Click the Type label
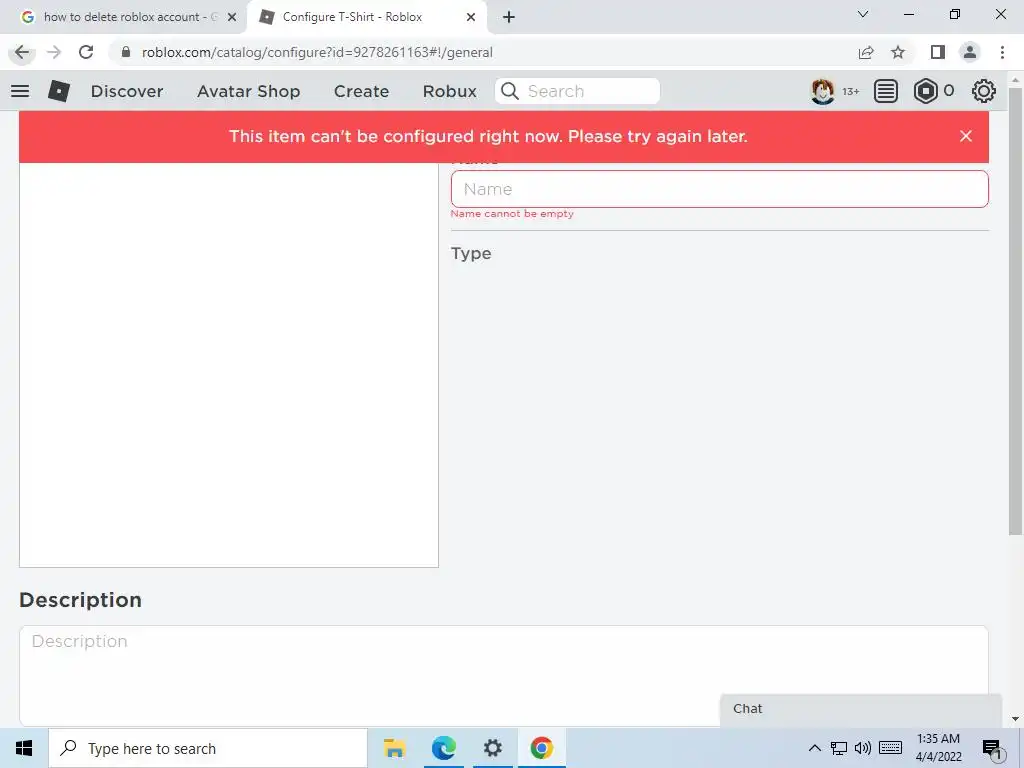Screen dimensions: 1024x768 point(471,253)
